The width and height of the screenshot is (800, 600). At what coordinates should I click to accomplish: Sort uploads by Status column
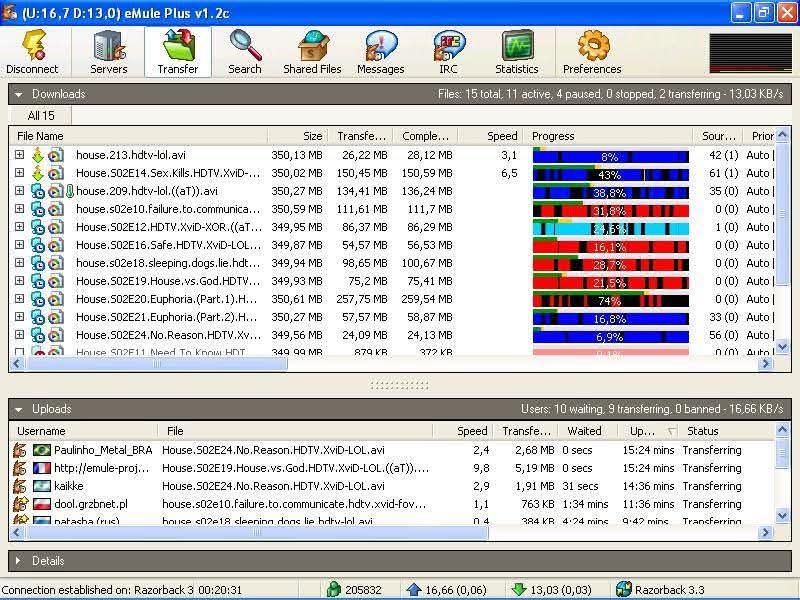coord(727,431)
